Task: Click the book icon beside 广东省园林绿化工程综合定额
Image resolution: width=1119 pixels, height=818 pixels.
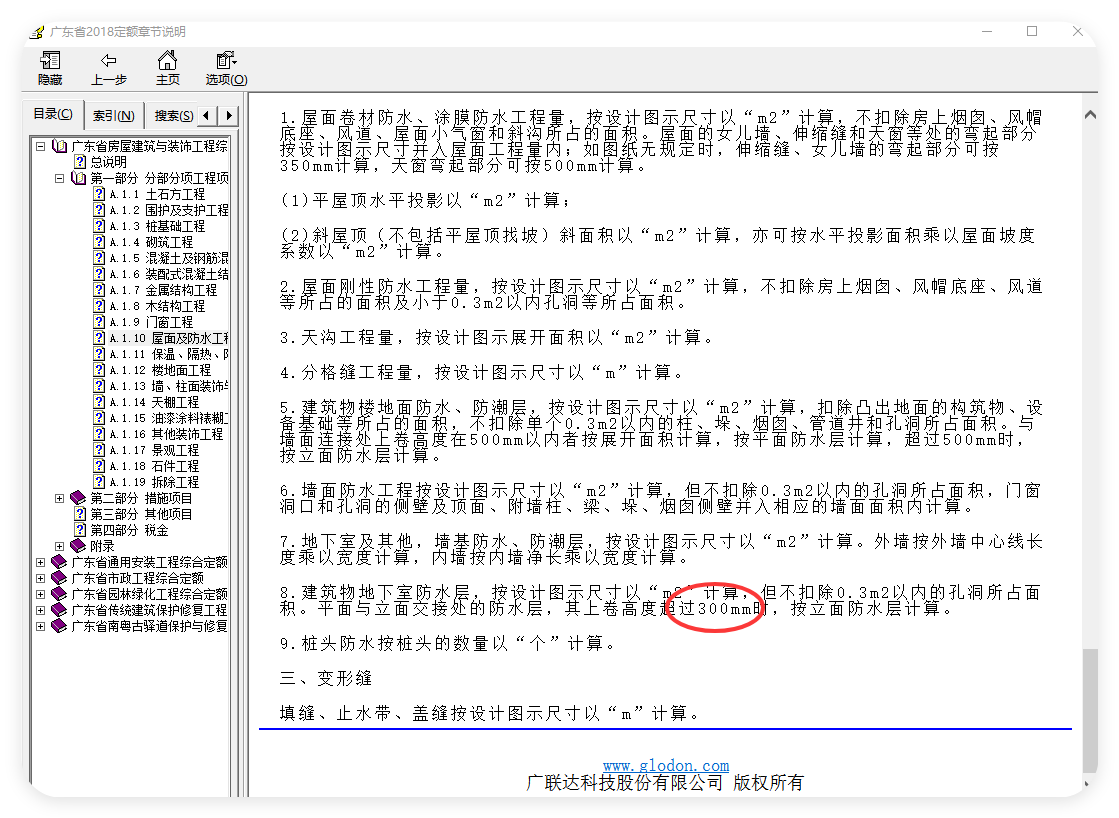Action: pos(60,594)
